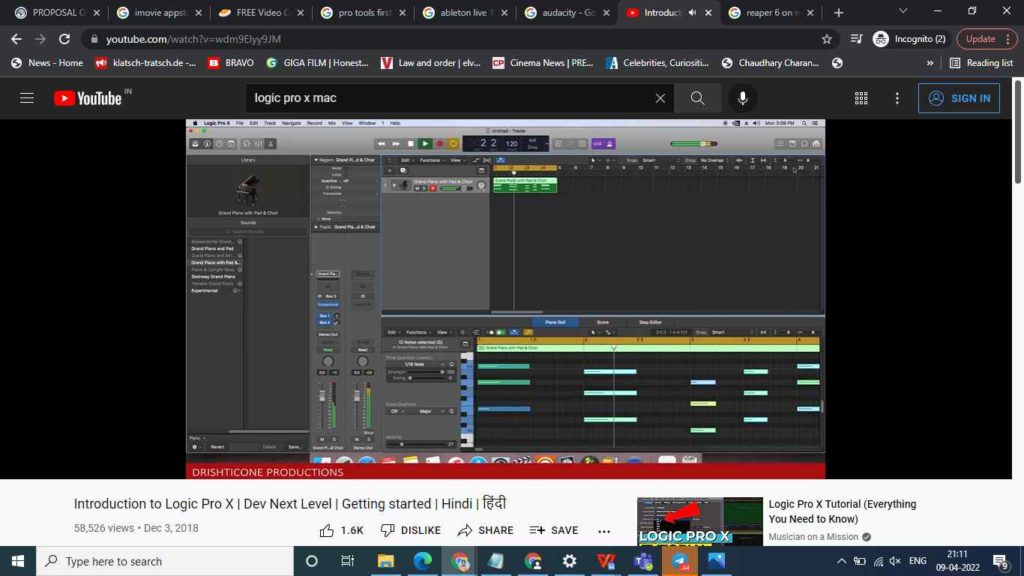Open the Drag No Overlap dropdown
The height and width of the screenshot is (576, 1024).
point(715,160)
